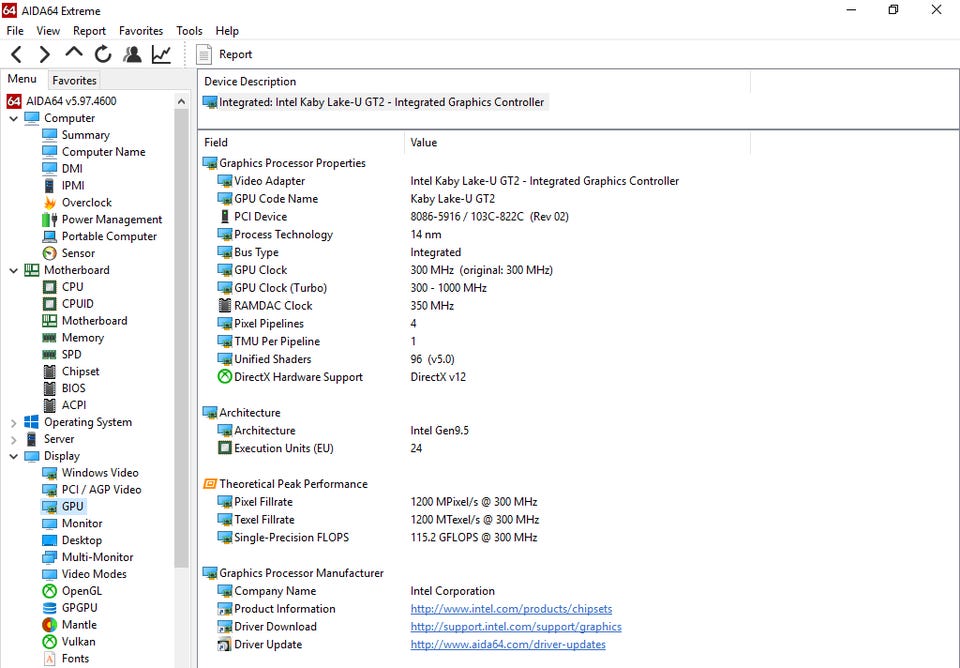Navigate up one level with up arrow
The height and width of the screenshot is (668, 960).
coord(73,53)
